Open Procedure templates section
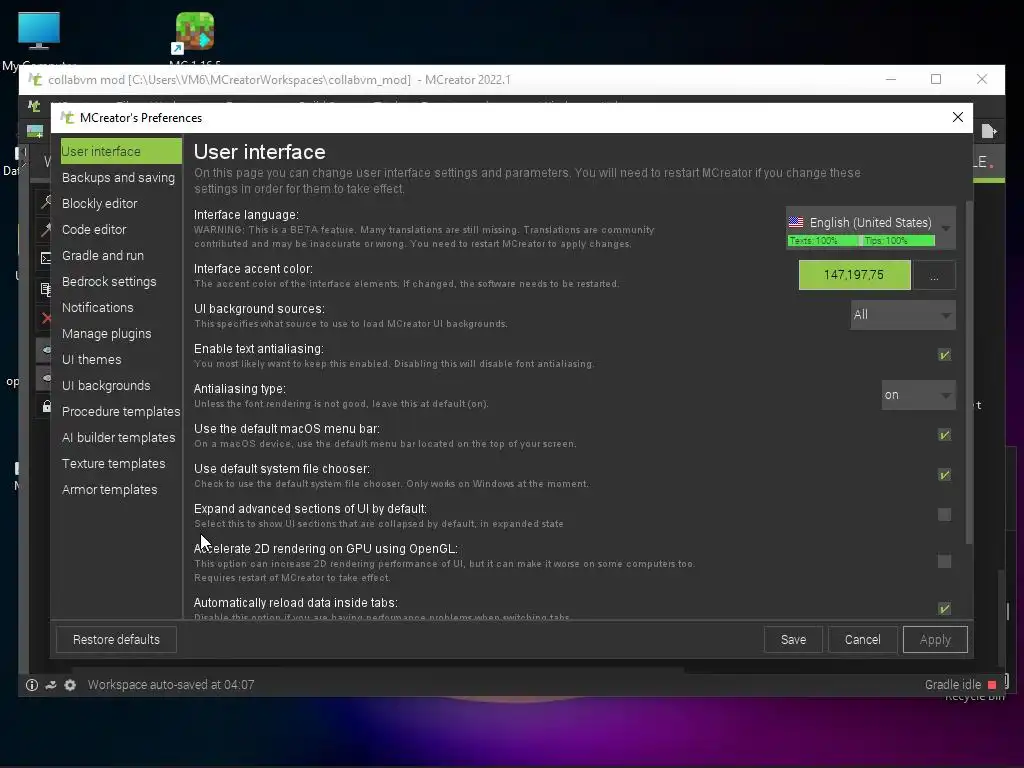 pyautogui.click(x=121, y=411)
